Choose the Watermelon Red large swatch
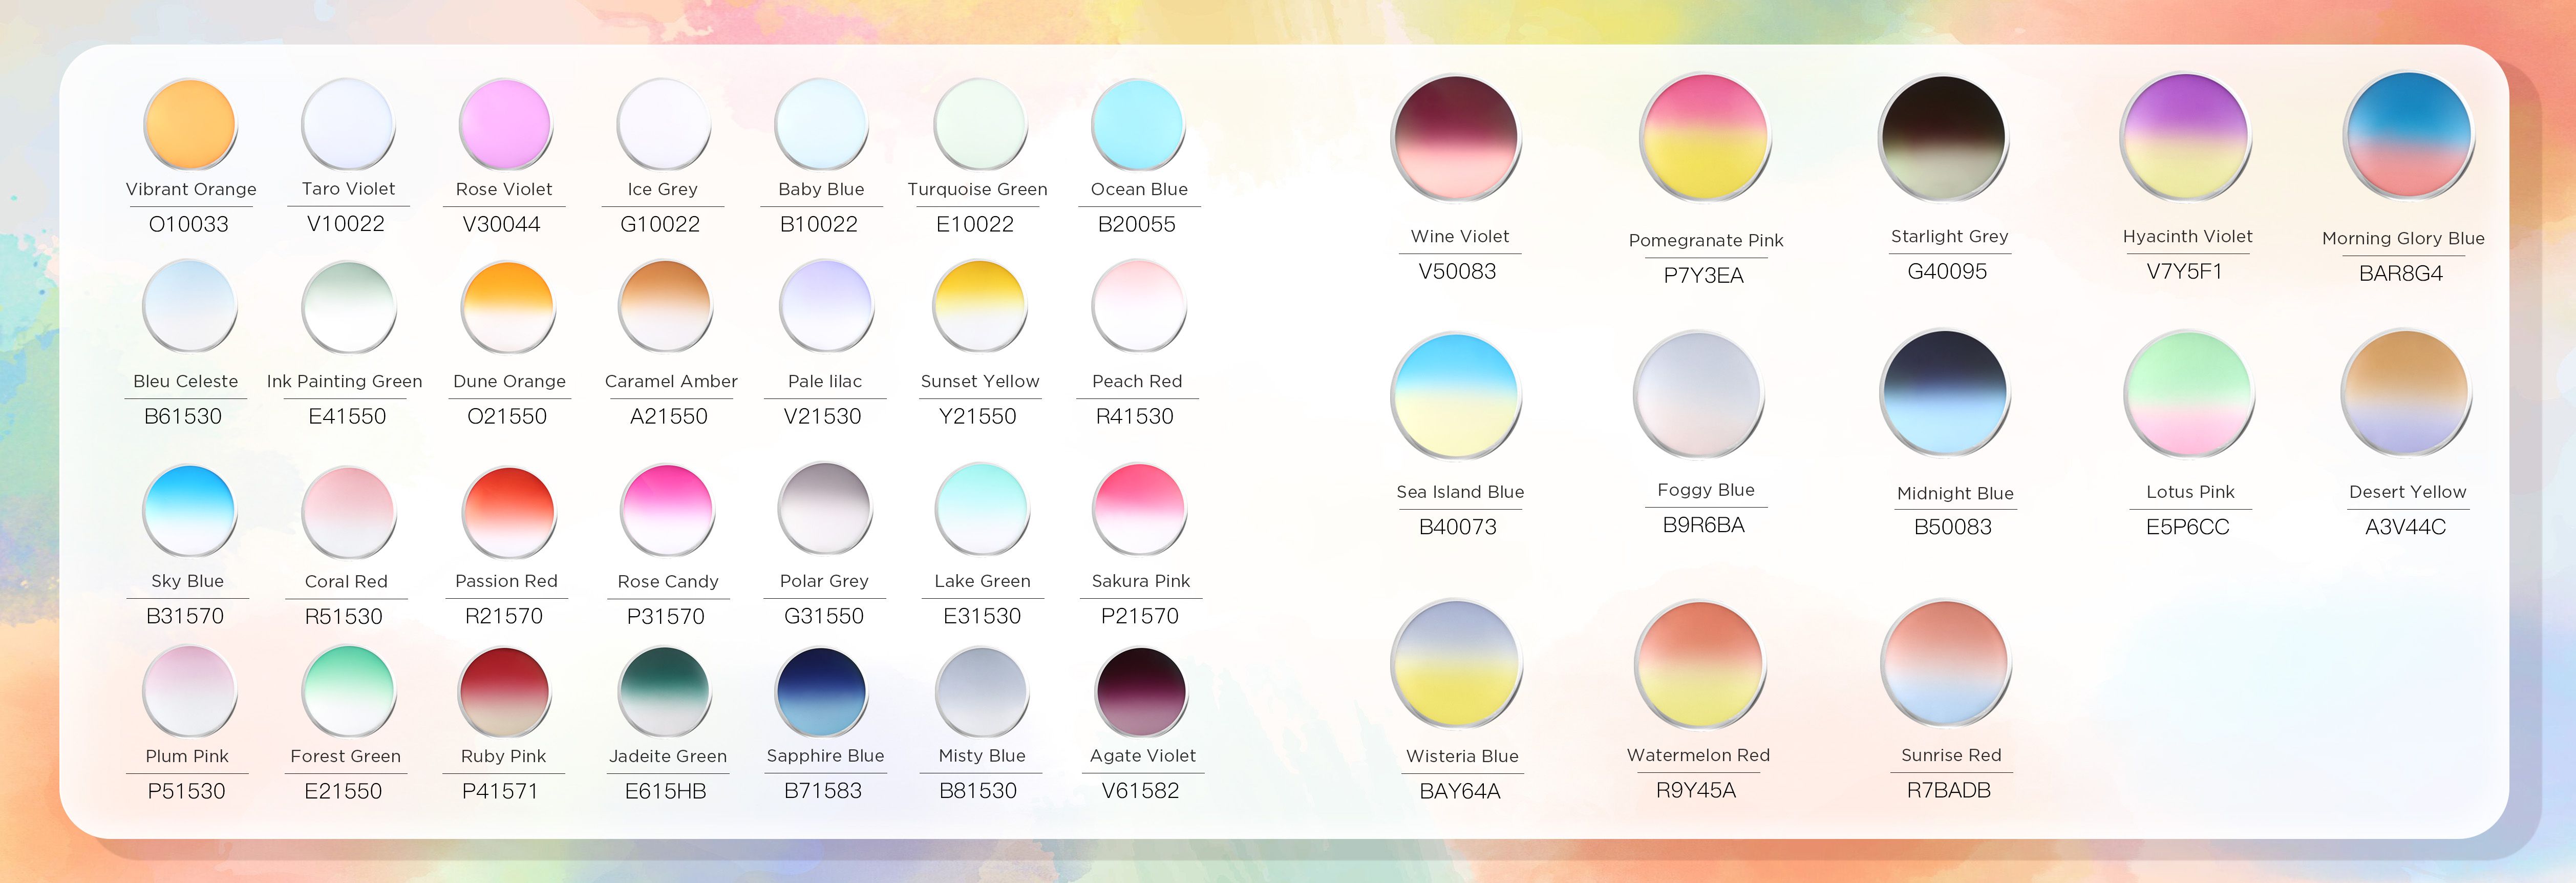Viewport: 2576px width, 883px height. [1700, 663]
